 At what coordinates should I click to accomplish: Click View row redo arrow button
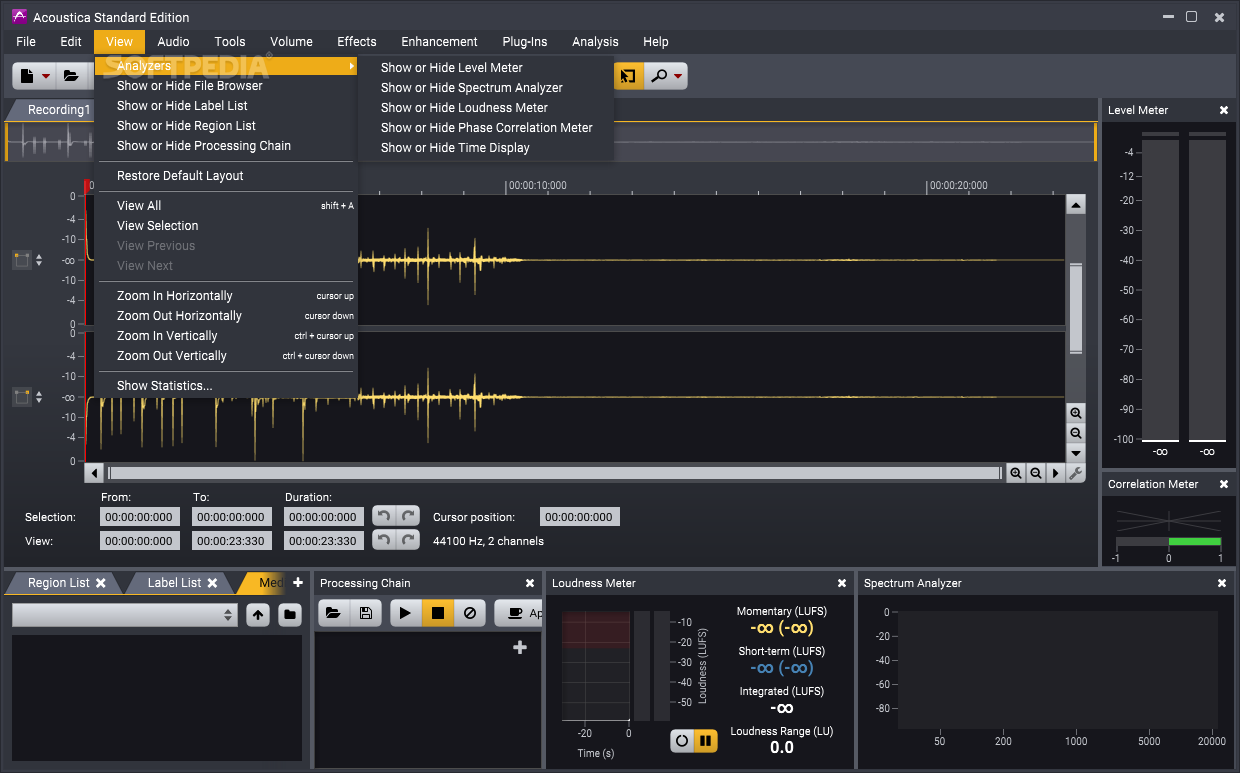click(407, 540)
